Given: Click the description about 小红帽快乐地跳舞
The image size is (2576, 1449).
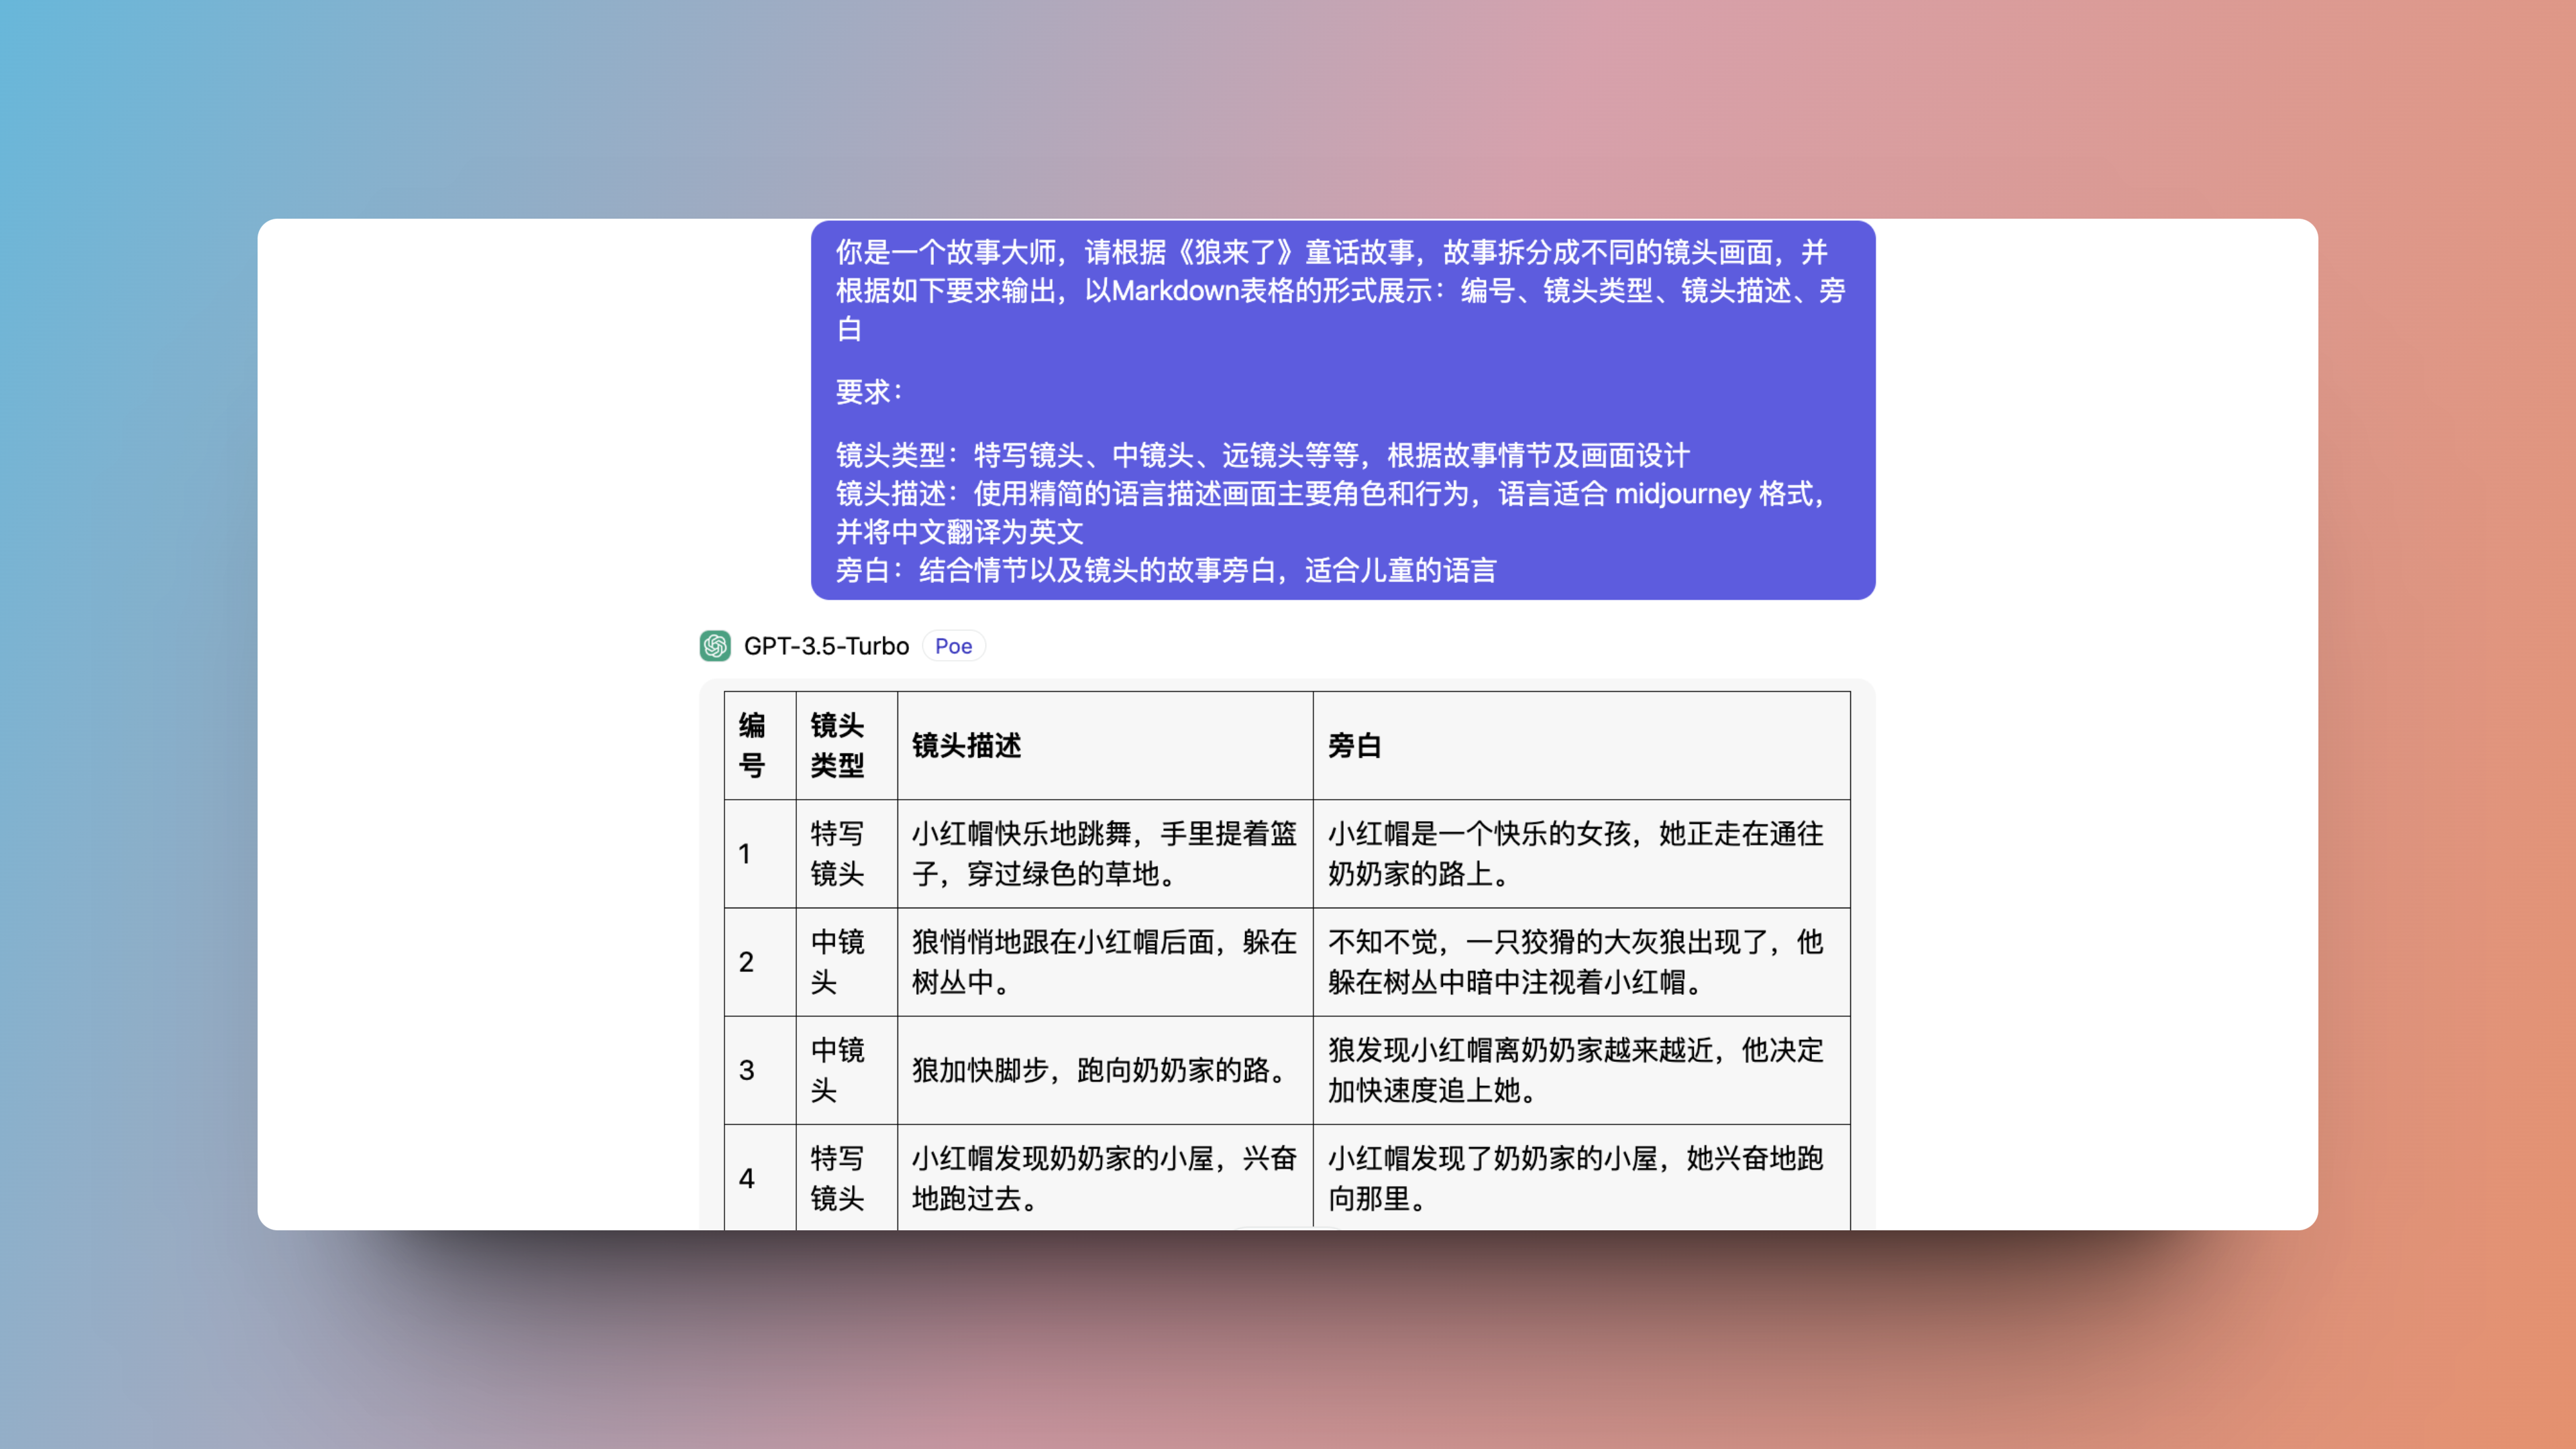Looking at the screenshot, I should (x=1101, y=853).
